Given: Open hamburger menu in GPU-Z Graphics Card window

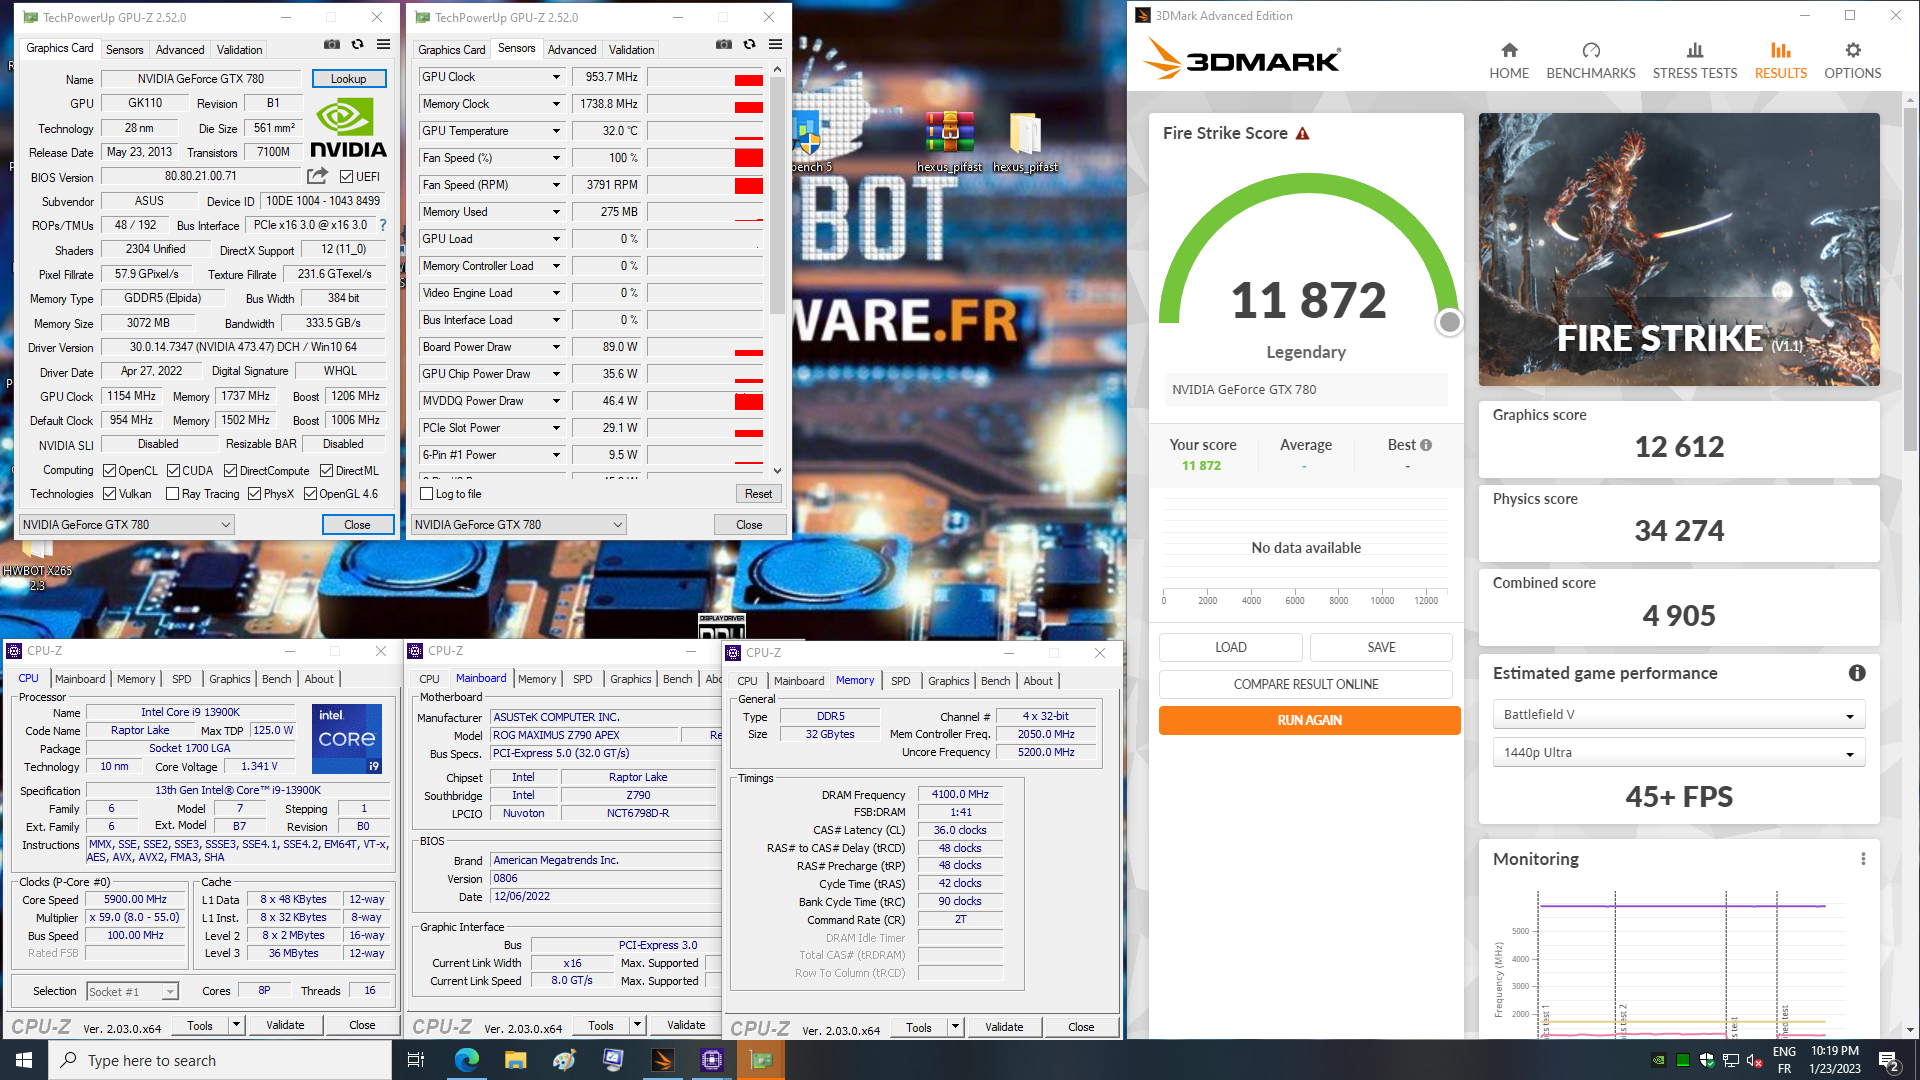Looking at the screenshot, I should [383, 45].
